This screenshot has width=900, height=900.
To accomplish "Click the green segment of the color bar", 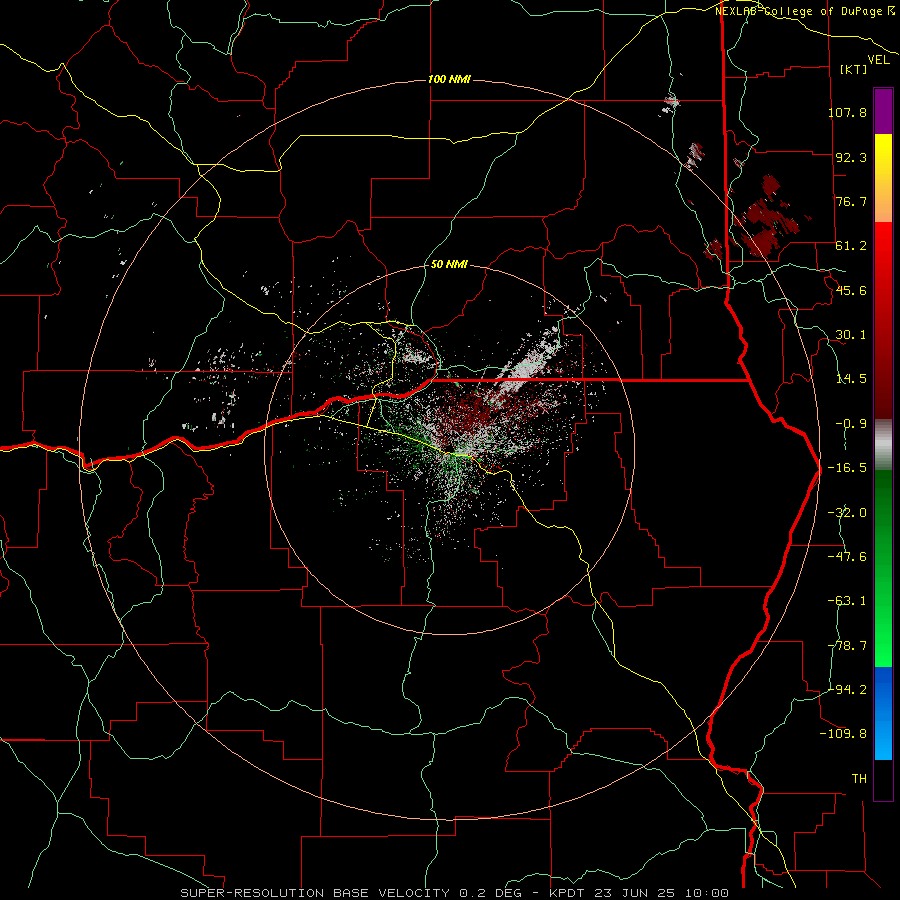I will coord(883,568).
